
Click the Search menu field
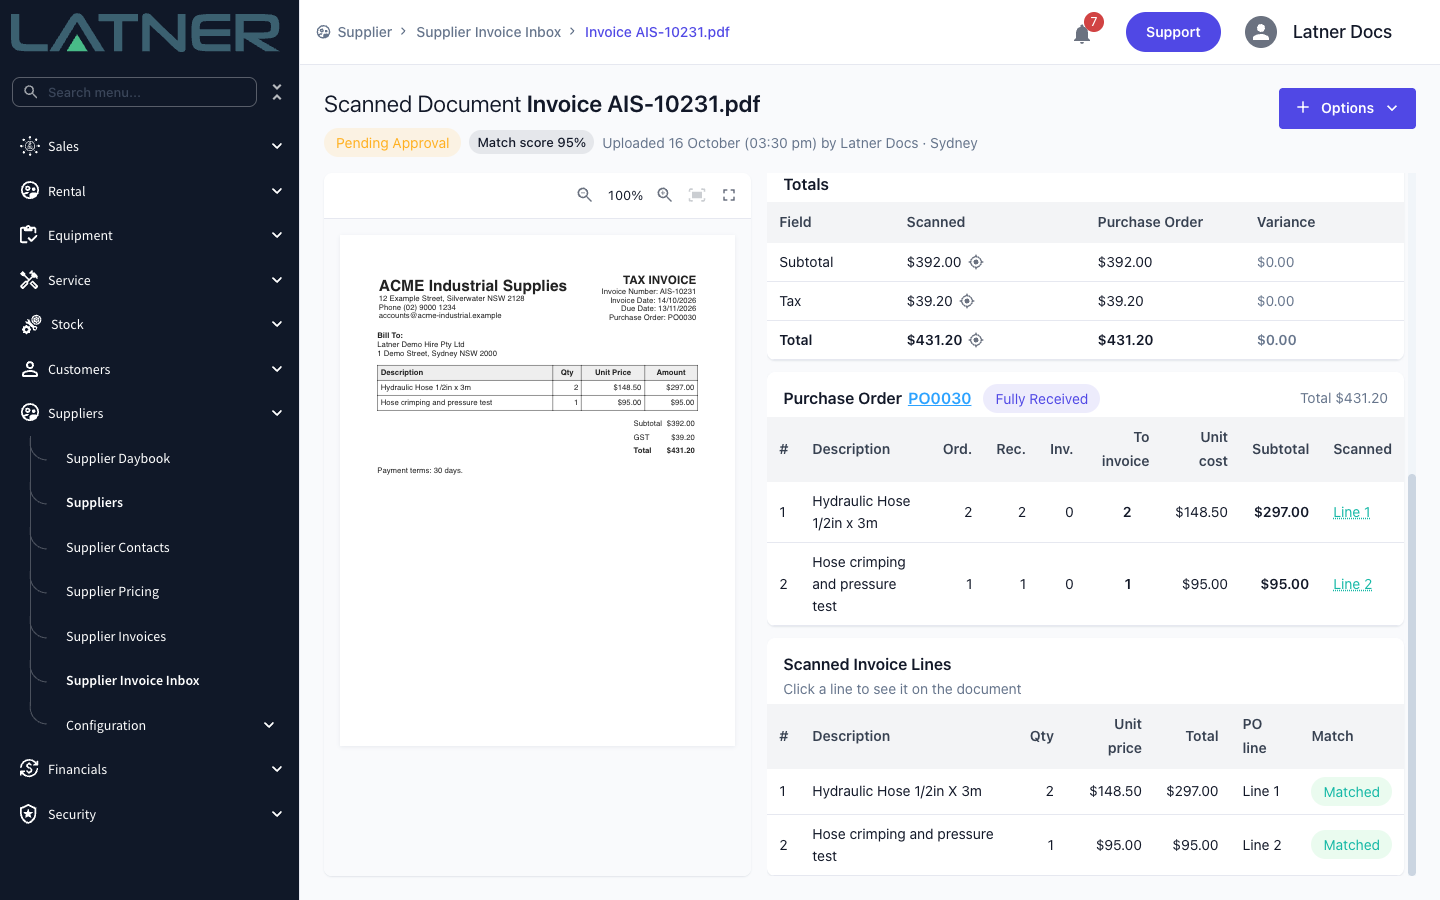click(x=134, y=92)
